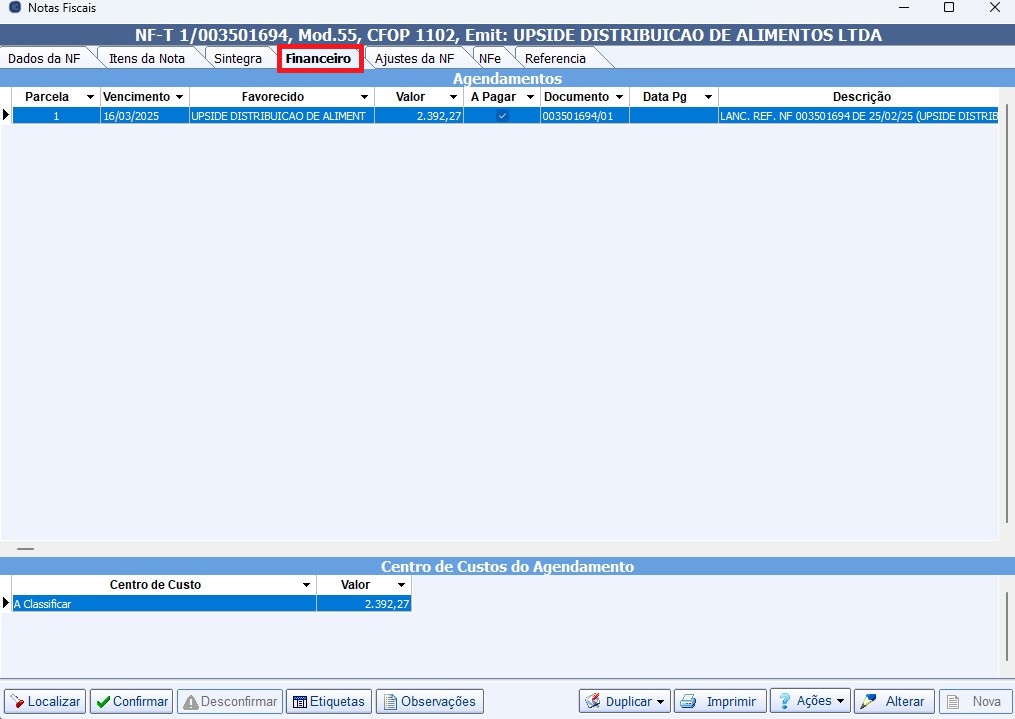Confirm the invoice with Confirmar
Viewport: 1015px width, 719px height.
(131, 701)
